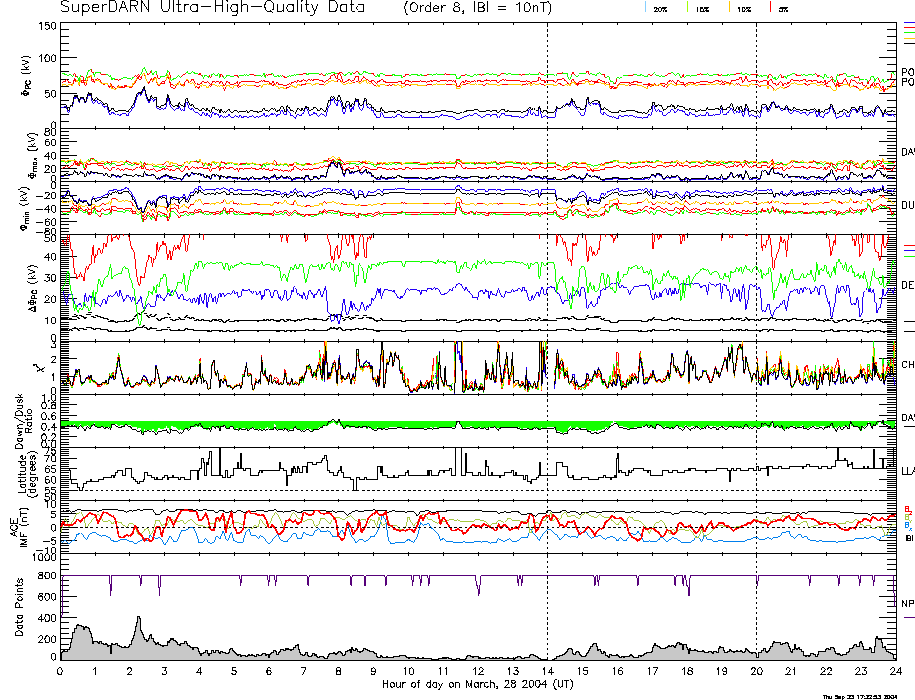
Task: Pick the light blue 20% legend marker
Action: point(645,7)
